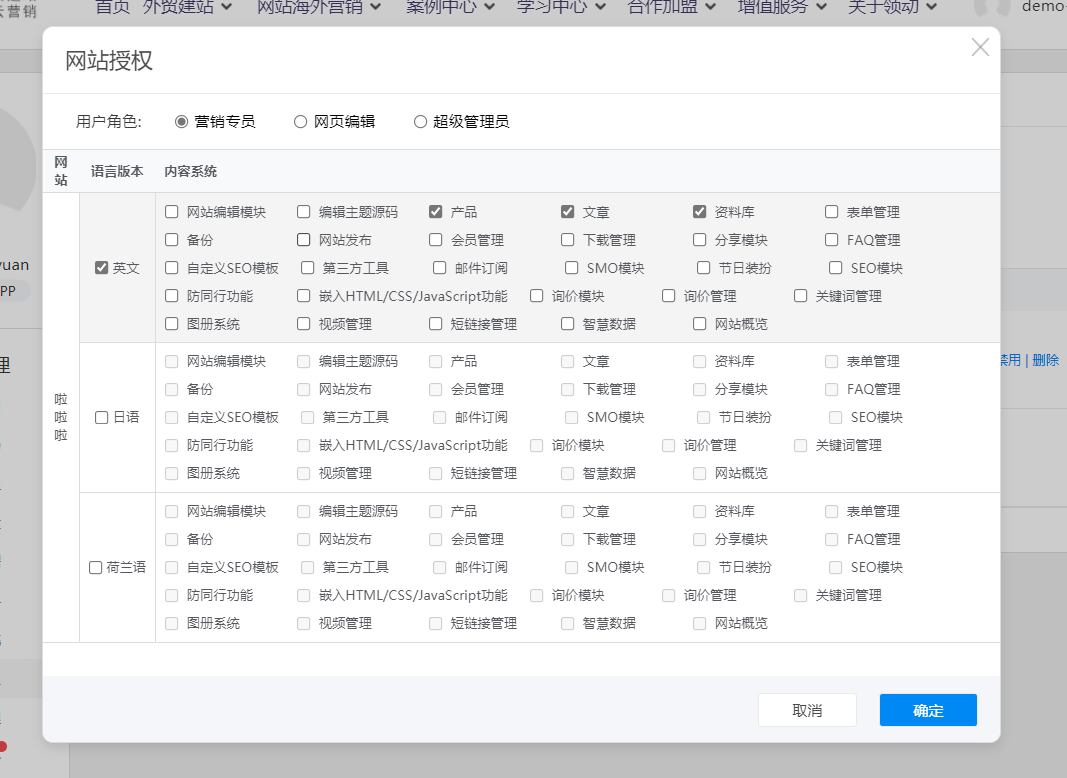
Task: Choose the 网页编辑 role option
Action: pos(301,122)
